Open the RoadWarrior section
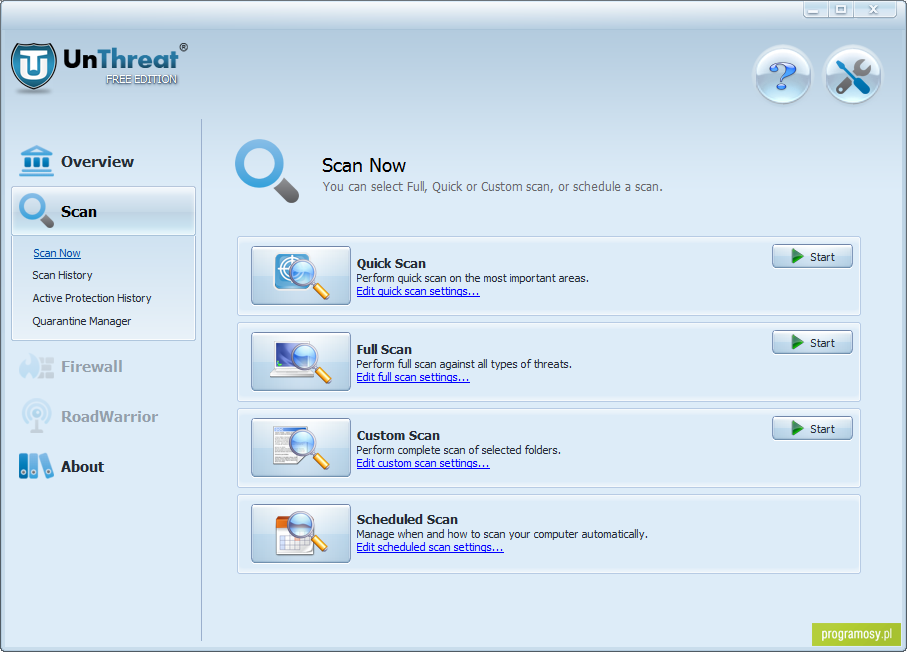Viewport: 907px width, 652px height. [x=109, y=417]
